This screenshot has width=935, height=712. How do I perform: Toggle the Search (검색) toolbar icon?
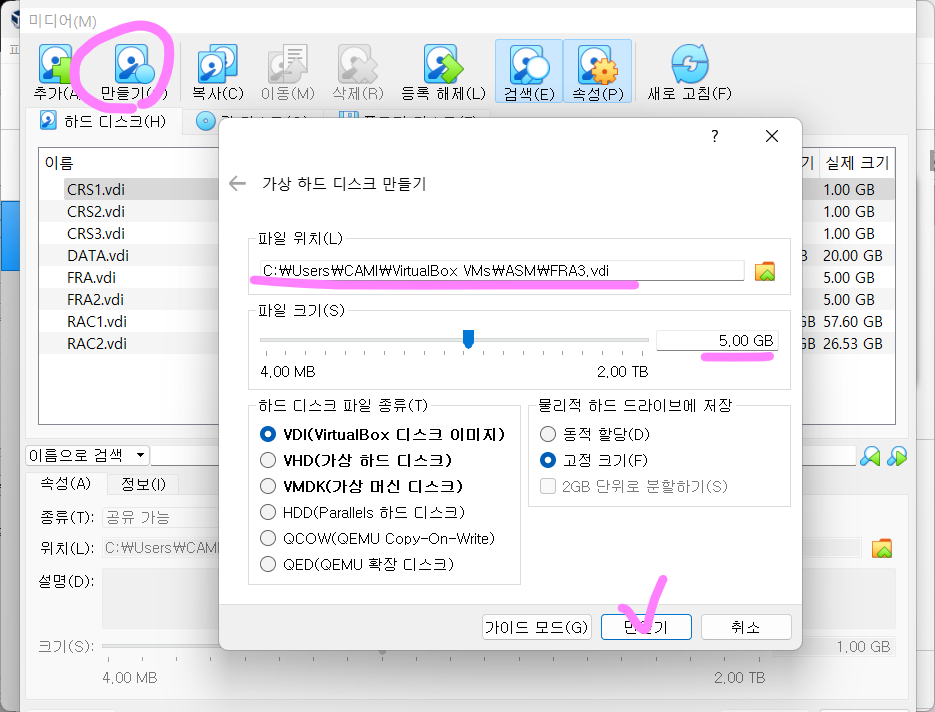[x=529, y=72]
